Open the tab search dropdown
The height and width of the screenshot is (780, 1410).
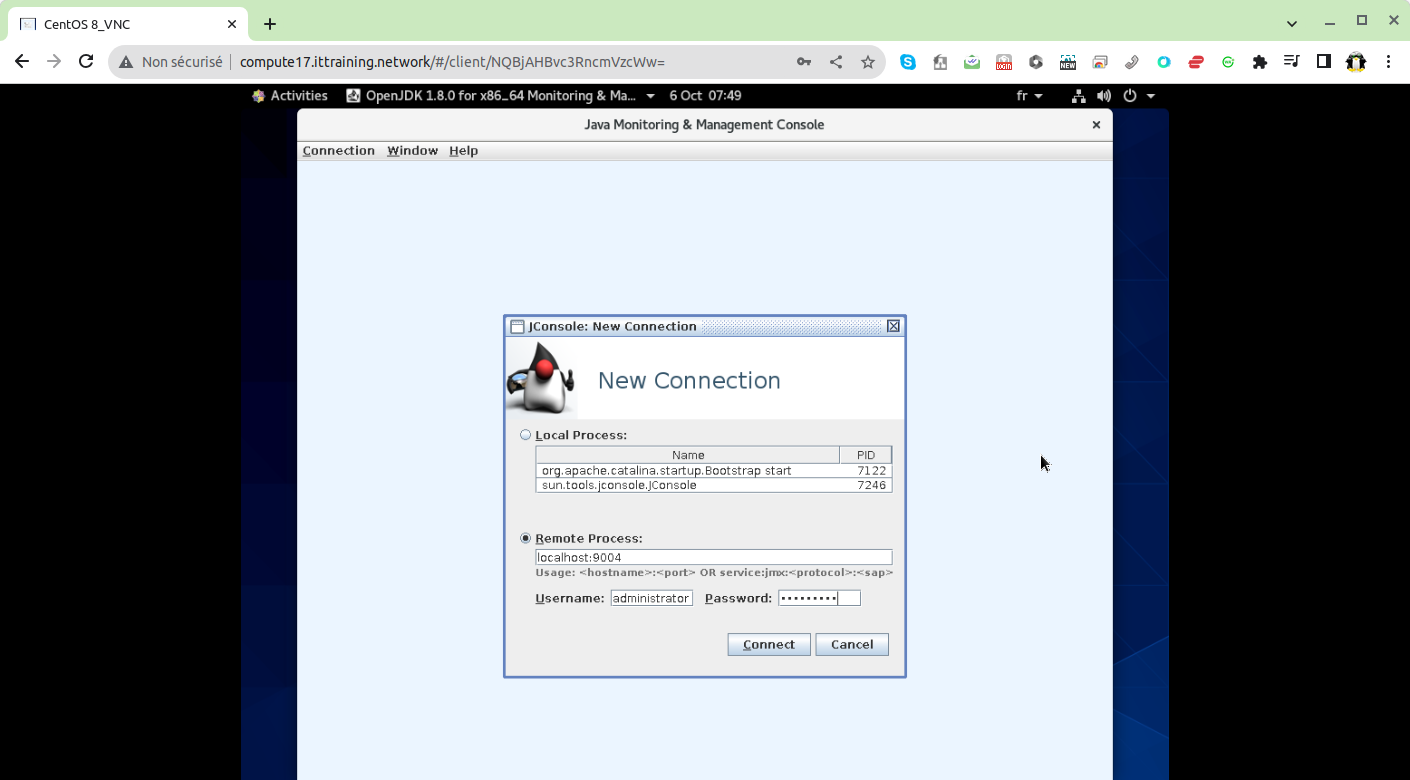(x=1292, y=23)
